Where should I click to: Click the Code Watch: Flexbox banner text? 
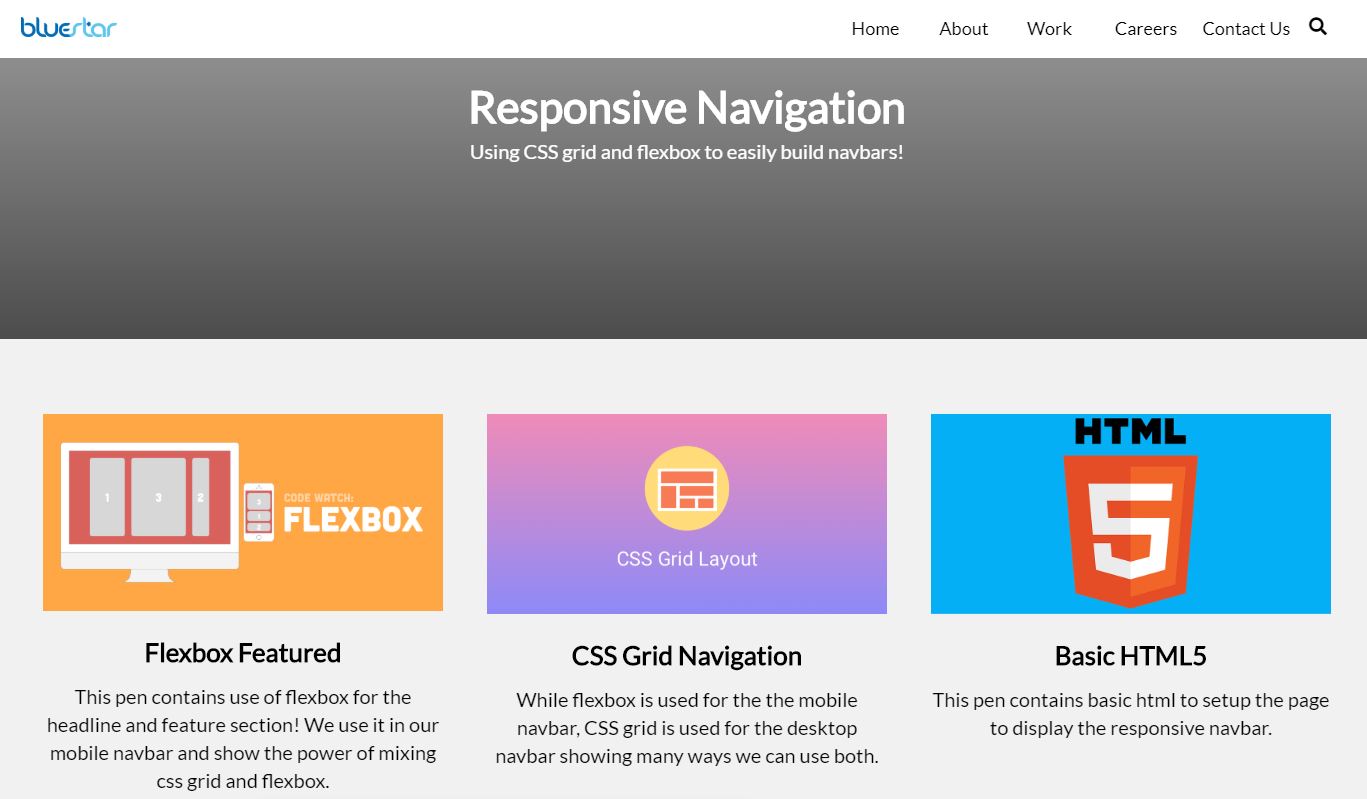[350, 512]
